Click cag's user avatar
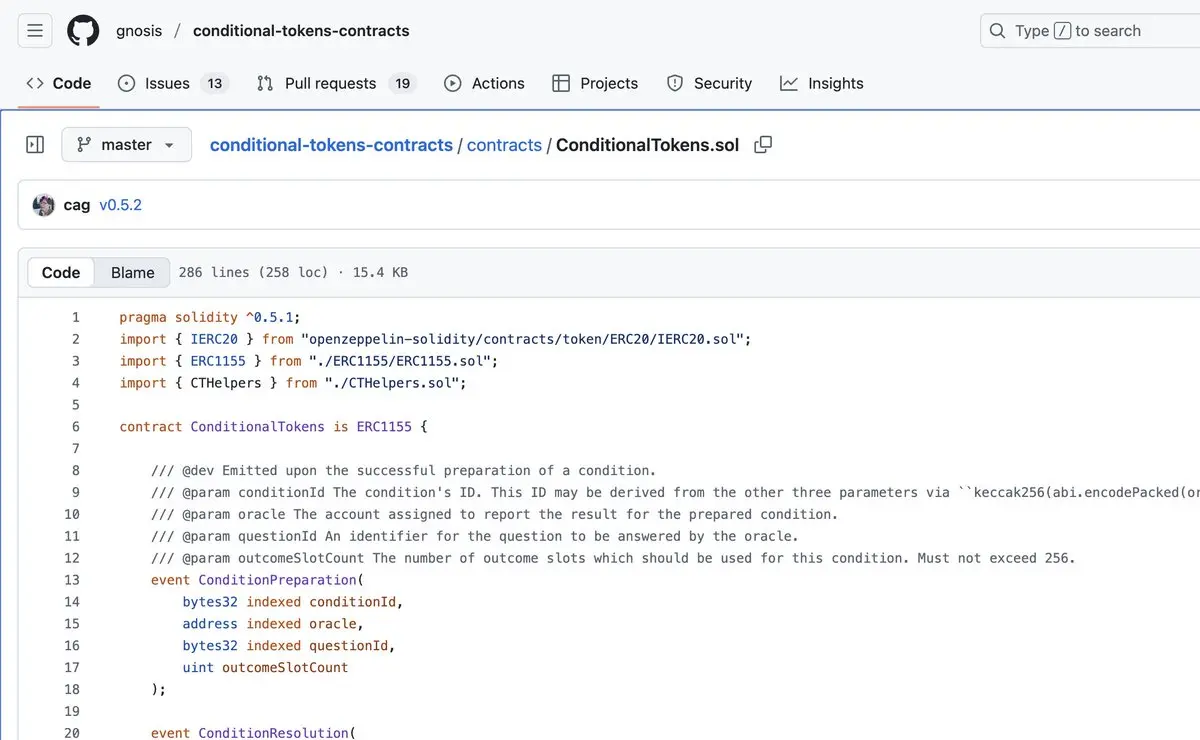The height and width of the screenshot is (740, 1200). pyautogui.click(x=44, y=205)
